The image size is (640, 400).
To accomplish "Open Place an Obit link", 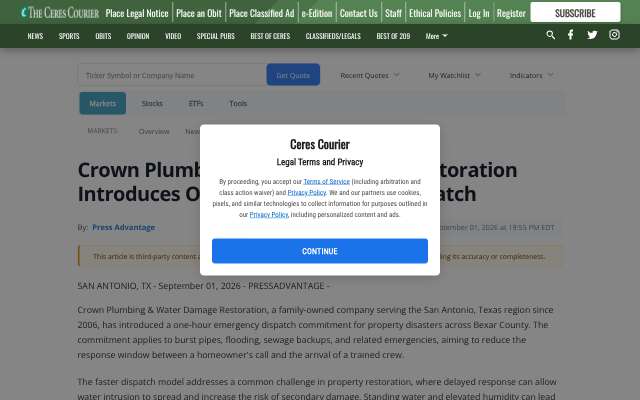I will (x=199, y=13).
